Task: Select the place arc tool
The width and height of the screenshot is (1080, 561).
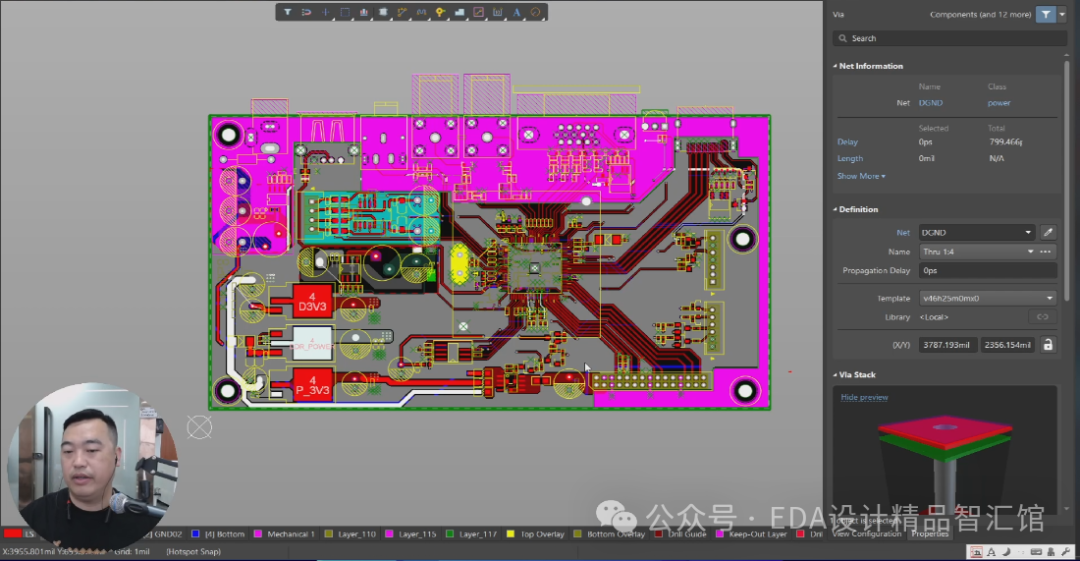Action: (536, 12)
